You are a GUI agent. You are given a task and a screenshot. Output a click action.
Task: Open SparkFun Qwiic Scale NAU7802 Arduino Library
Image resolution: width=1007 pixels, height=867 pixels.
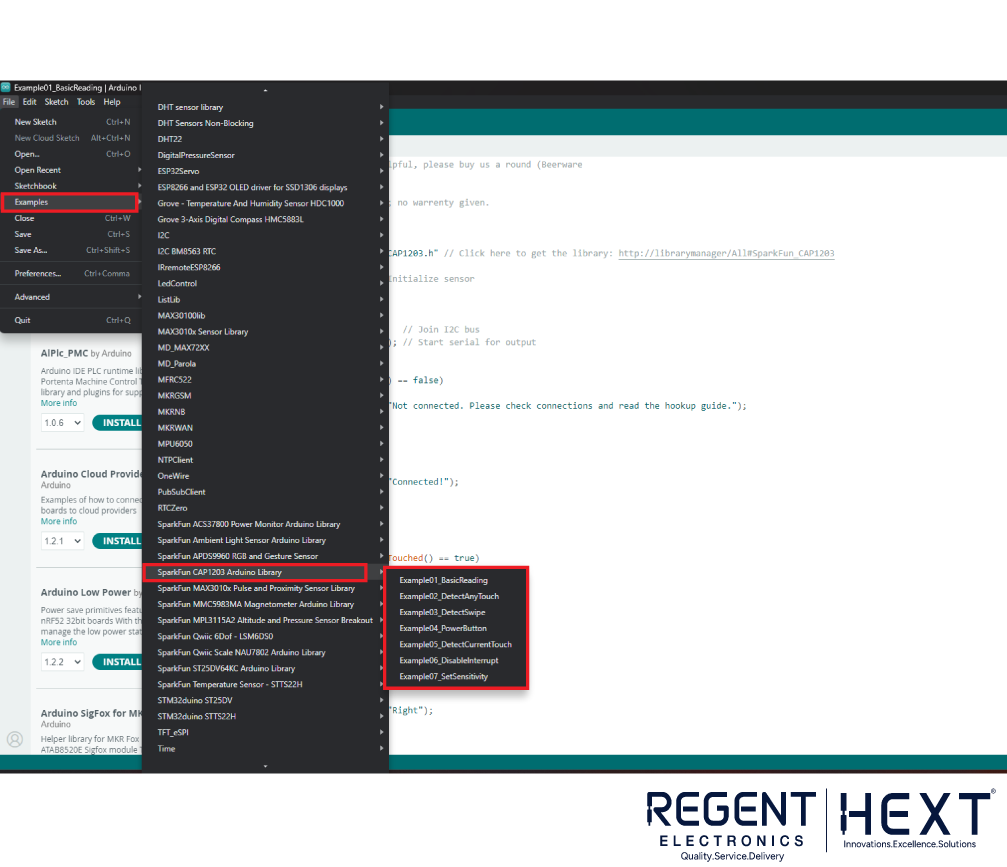[265, 652]
